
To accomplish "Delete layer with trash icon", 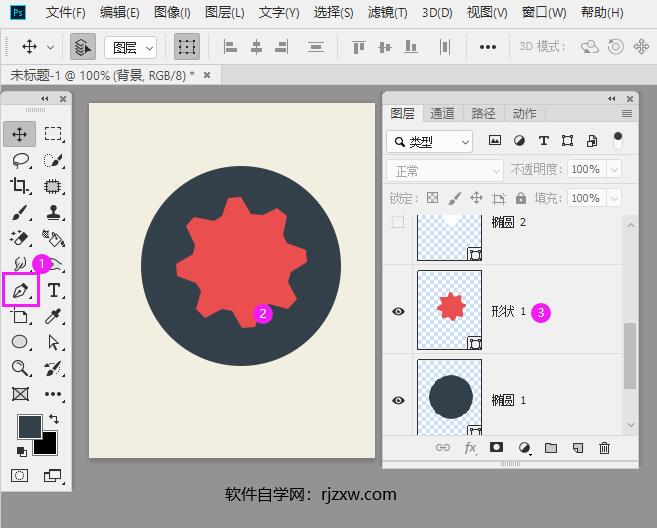I will (x=604, y=448).
